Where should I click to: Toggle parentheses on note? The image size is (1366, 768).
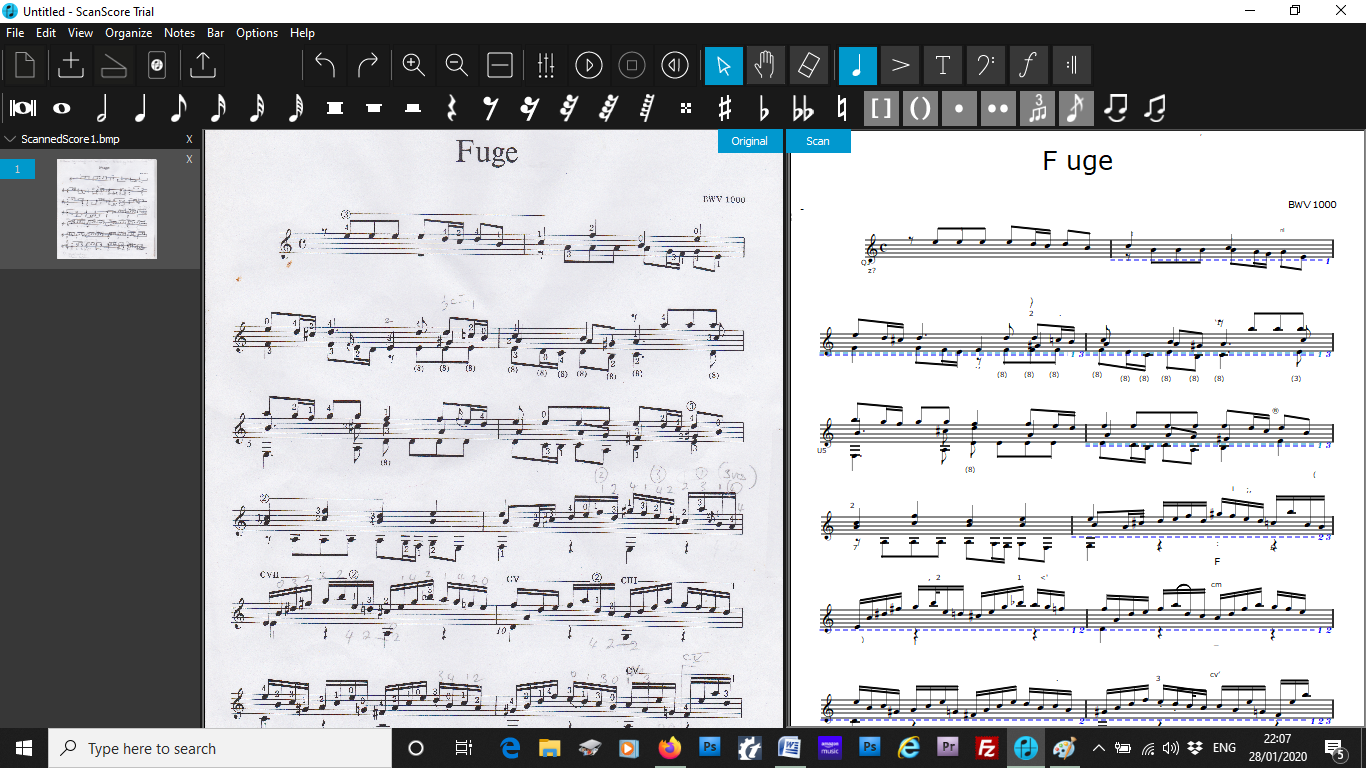click(x=920, y=108)
